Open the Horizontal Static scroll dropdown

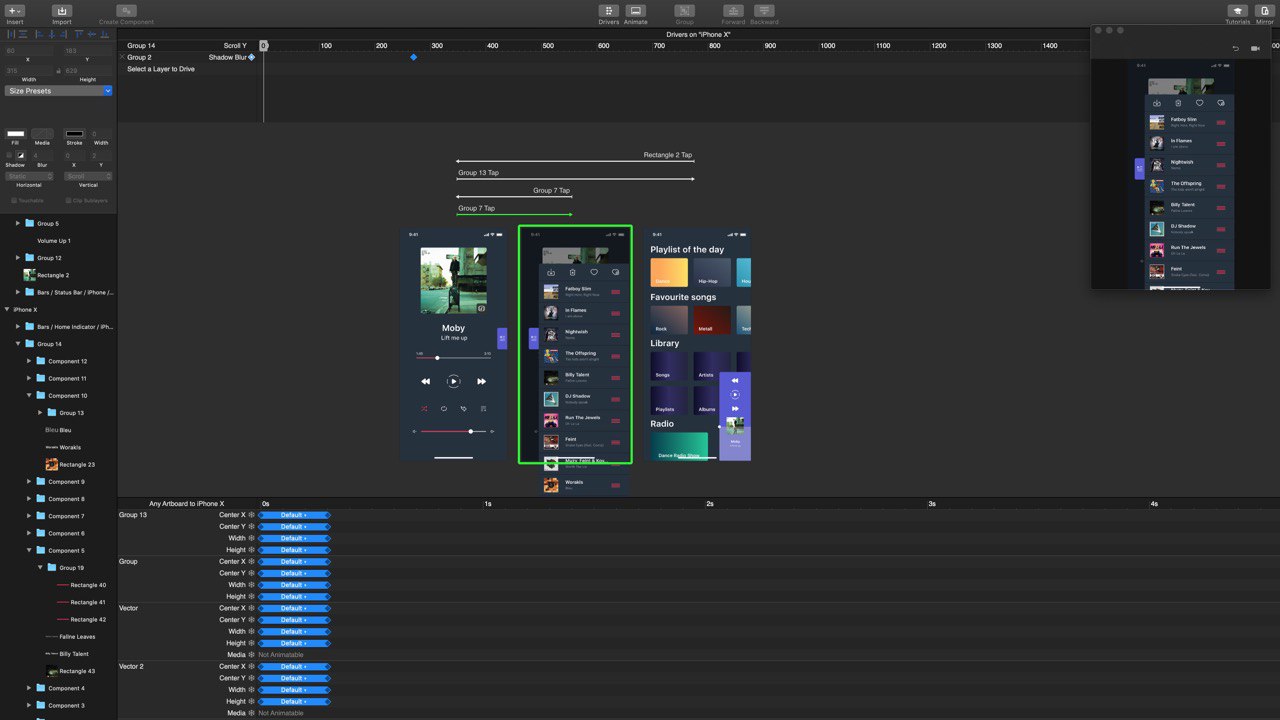click(x=29, y=176)
